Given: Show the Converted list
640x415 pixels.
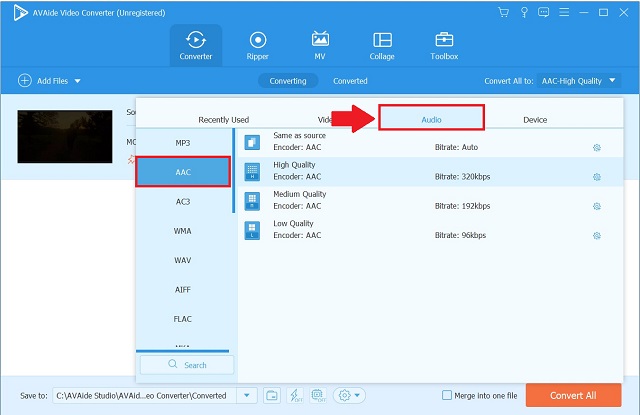Looking at the screenshot, I should [350, 81].
